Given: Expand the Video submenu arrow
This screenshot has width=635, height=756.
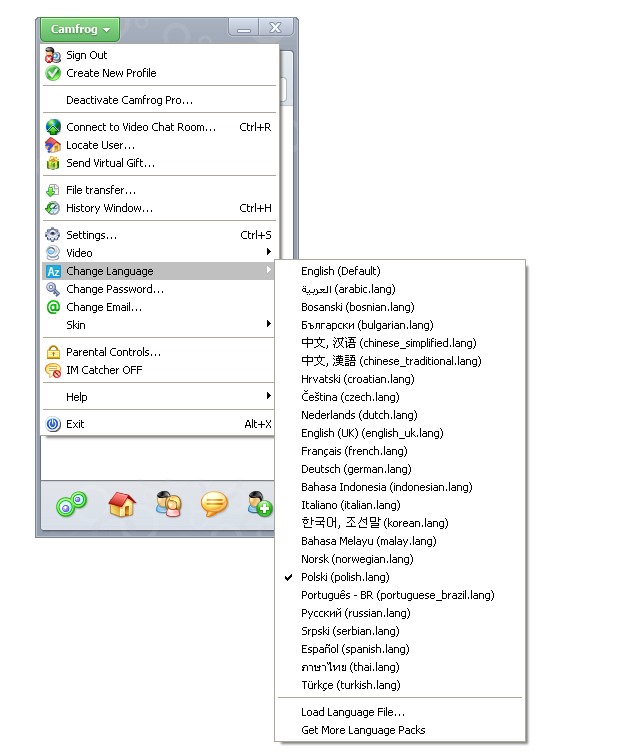Looking at the screenshot, I should point(269,252).
